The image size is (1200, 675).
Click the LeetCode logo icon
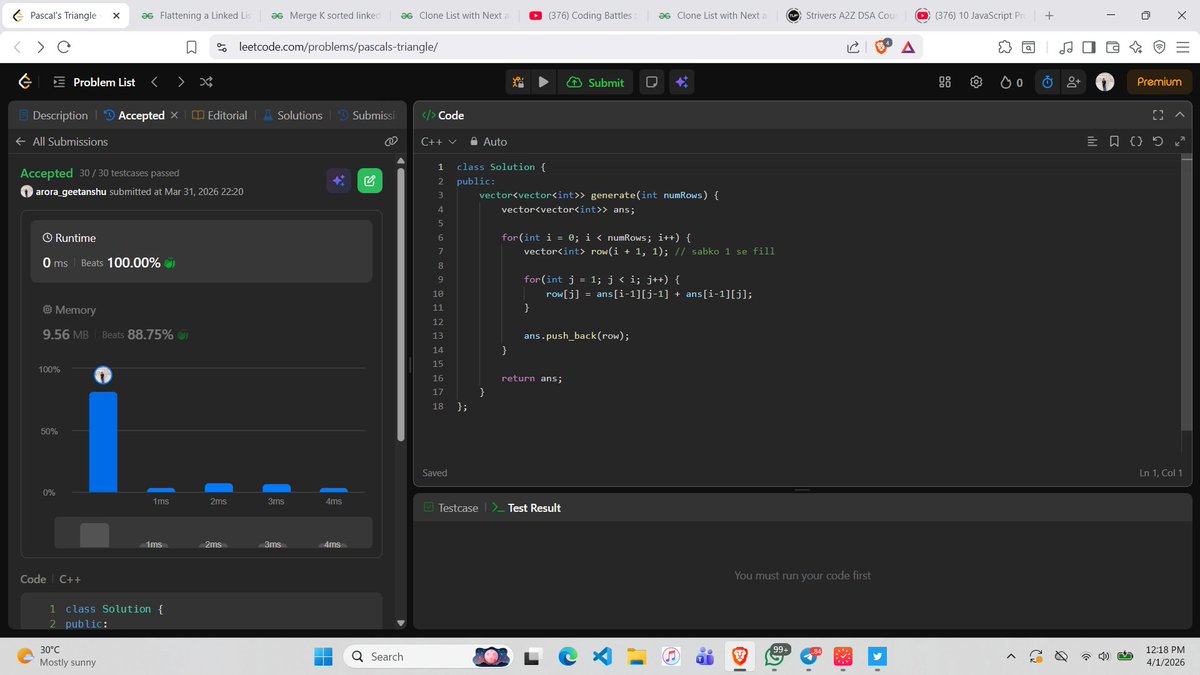(x=27, y=82)
